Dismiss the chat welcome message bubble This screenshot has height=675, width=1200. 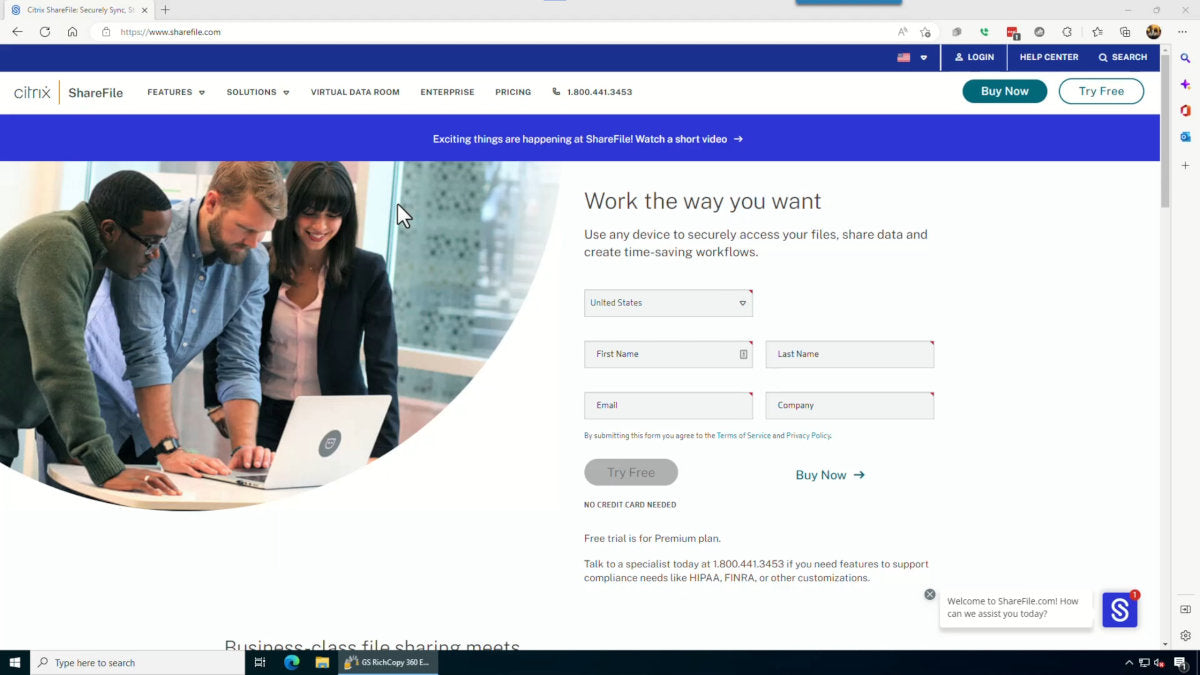click(930, 594)
